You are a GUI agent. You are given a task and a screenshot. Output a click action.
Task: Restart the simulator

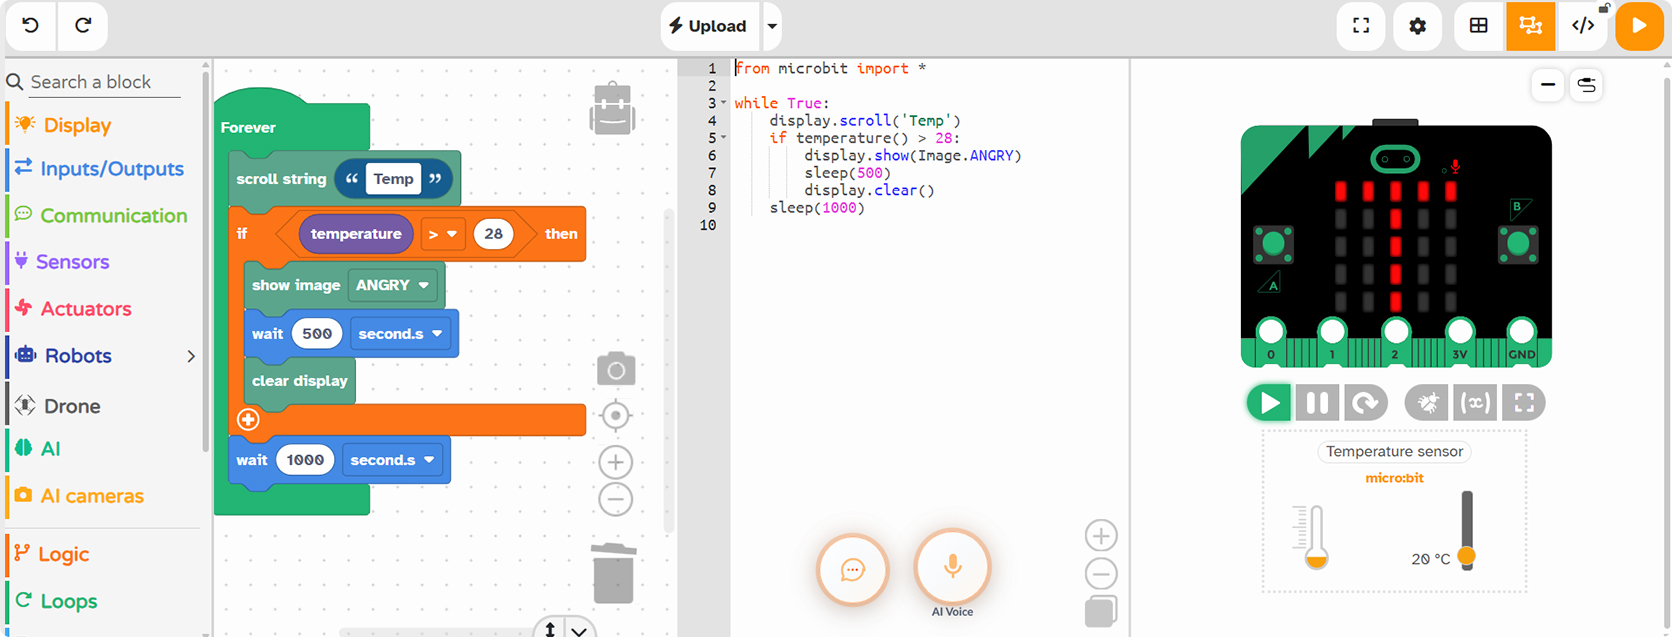point(1366,403)
